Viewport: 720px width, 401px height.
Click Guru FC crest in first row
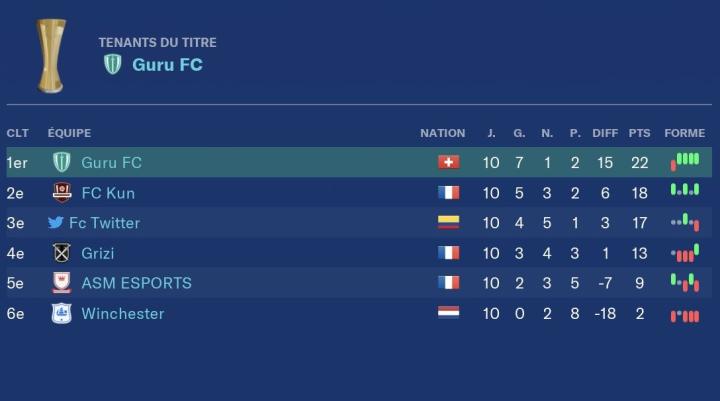pyautogui.click(x=62, y=163)
